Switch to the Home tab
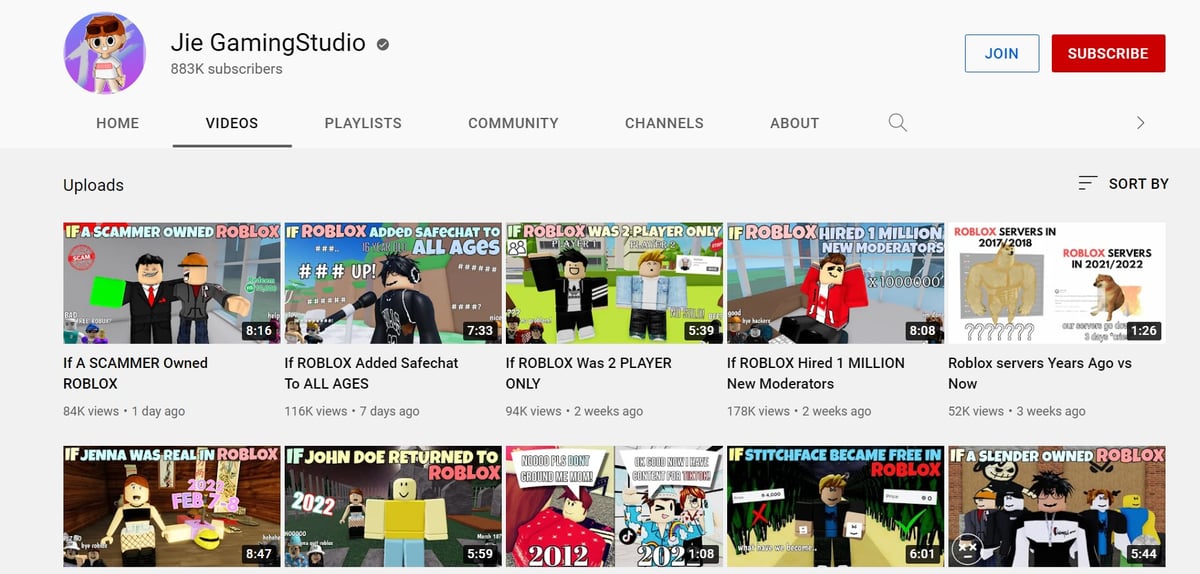The height and width of the screenshot is (574, 1200). tap(117, 123)
